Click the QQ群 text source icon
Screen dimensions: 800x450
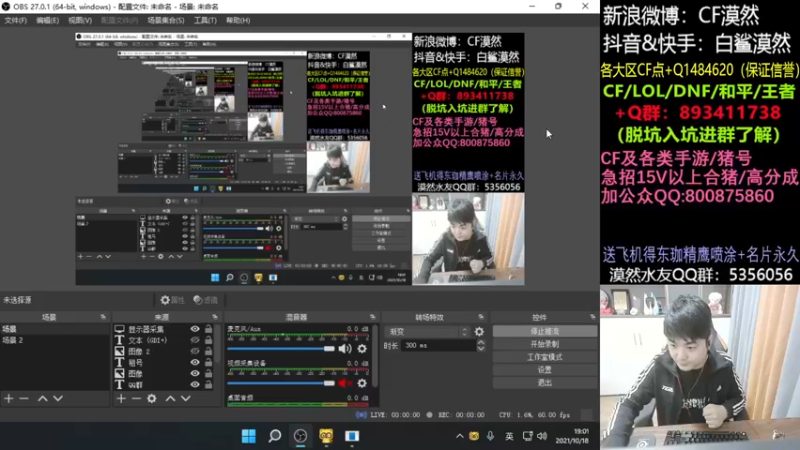119,385
